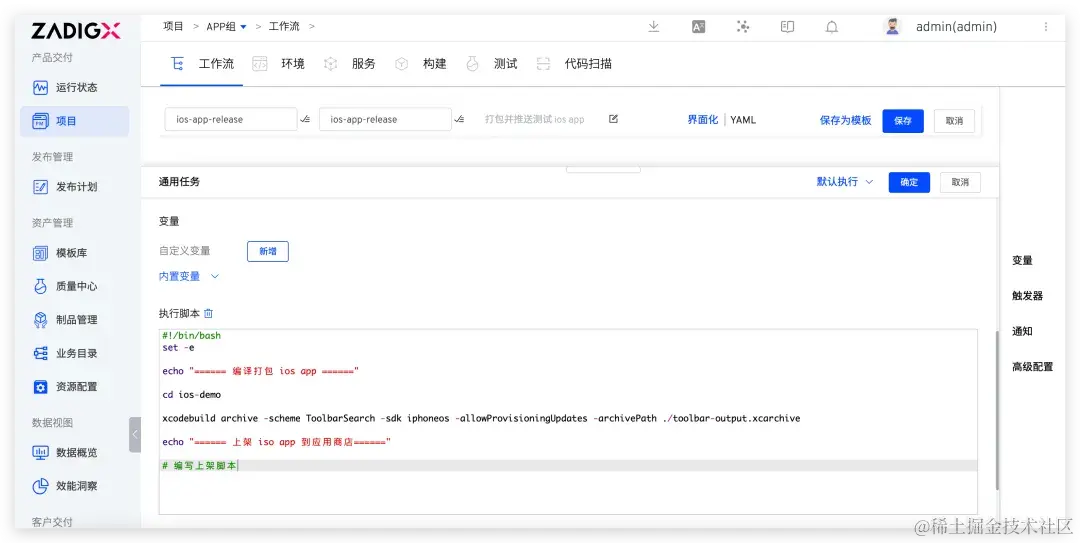
Task: Click 保存为模板 link
Action: coord(845,120)
